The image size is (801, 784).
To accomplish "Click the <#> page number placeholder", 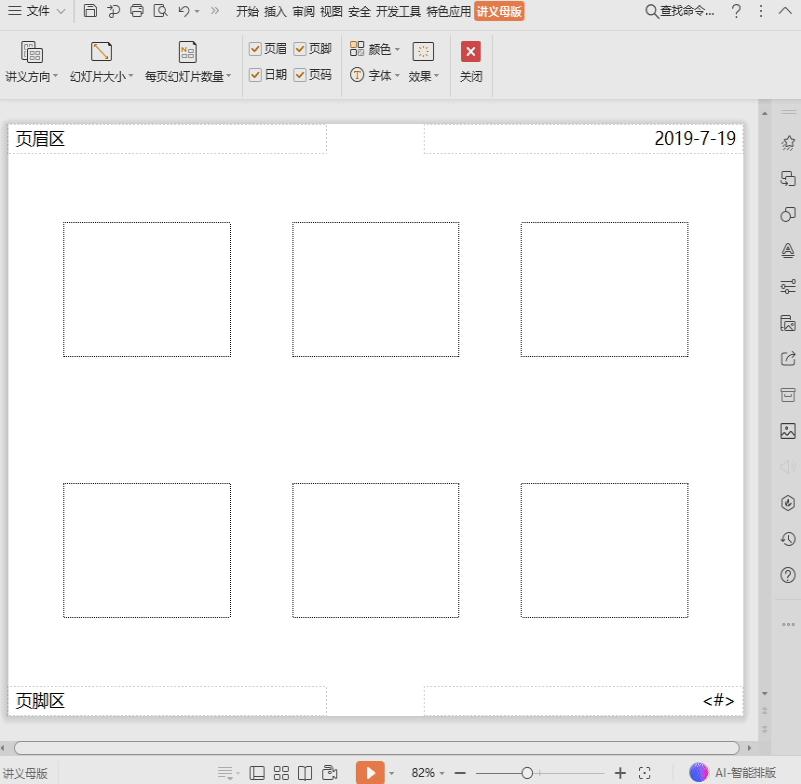I will (x=583, y=701).
